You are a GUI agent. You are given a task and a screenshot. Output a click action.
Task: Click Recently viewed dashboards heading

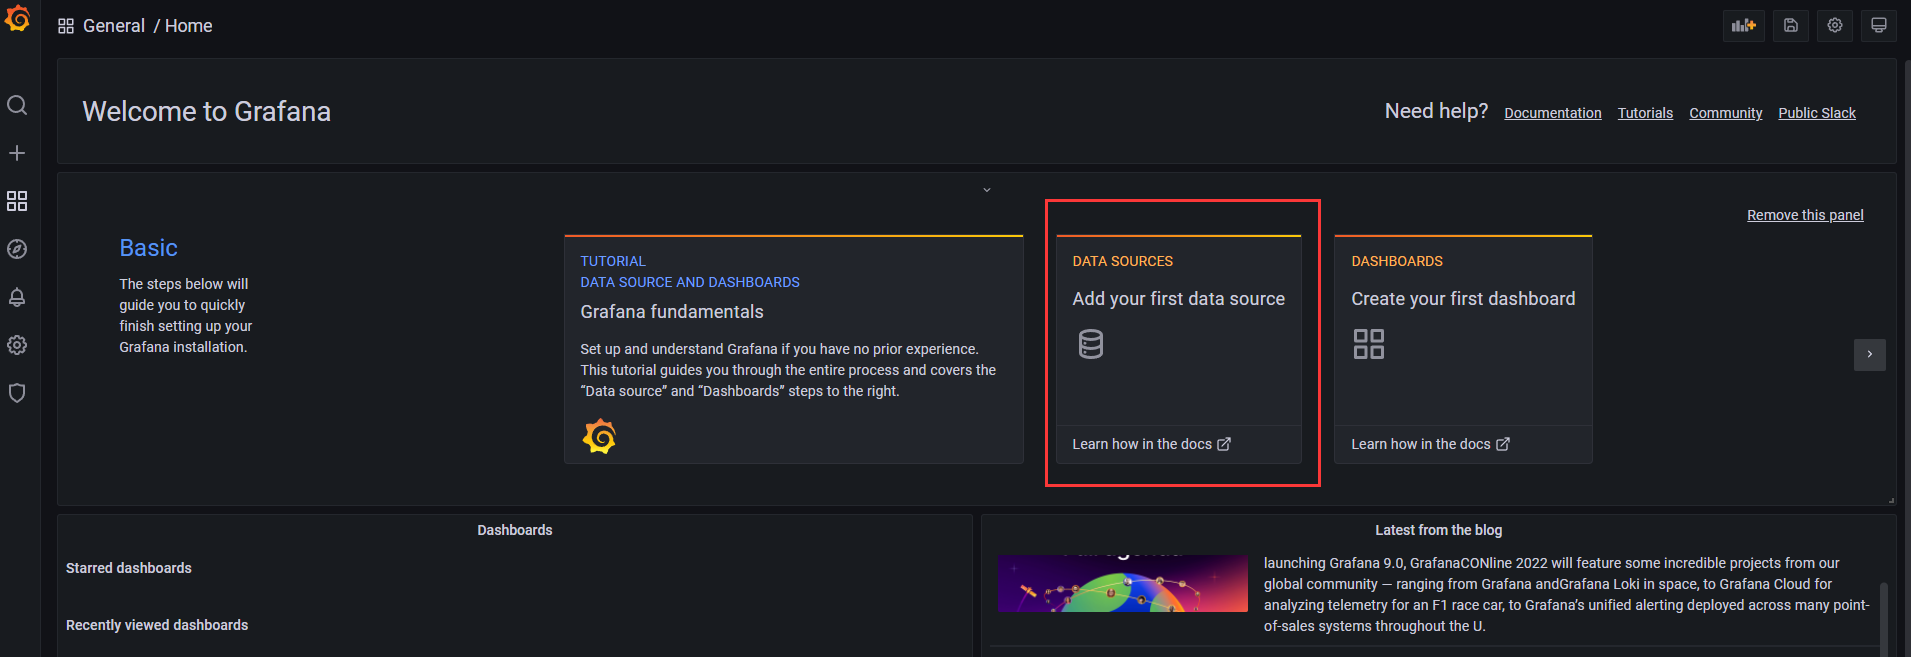[x=157, y=625]
